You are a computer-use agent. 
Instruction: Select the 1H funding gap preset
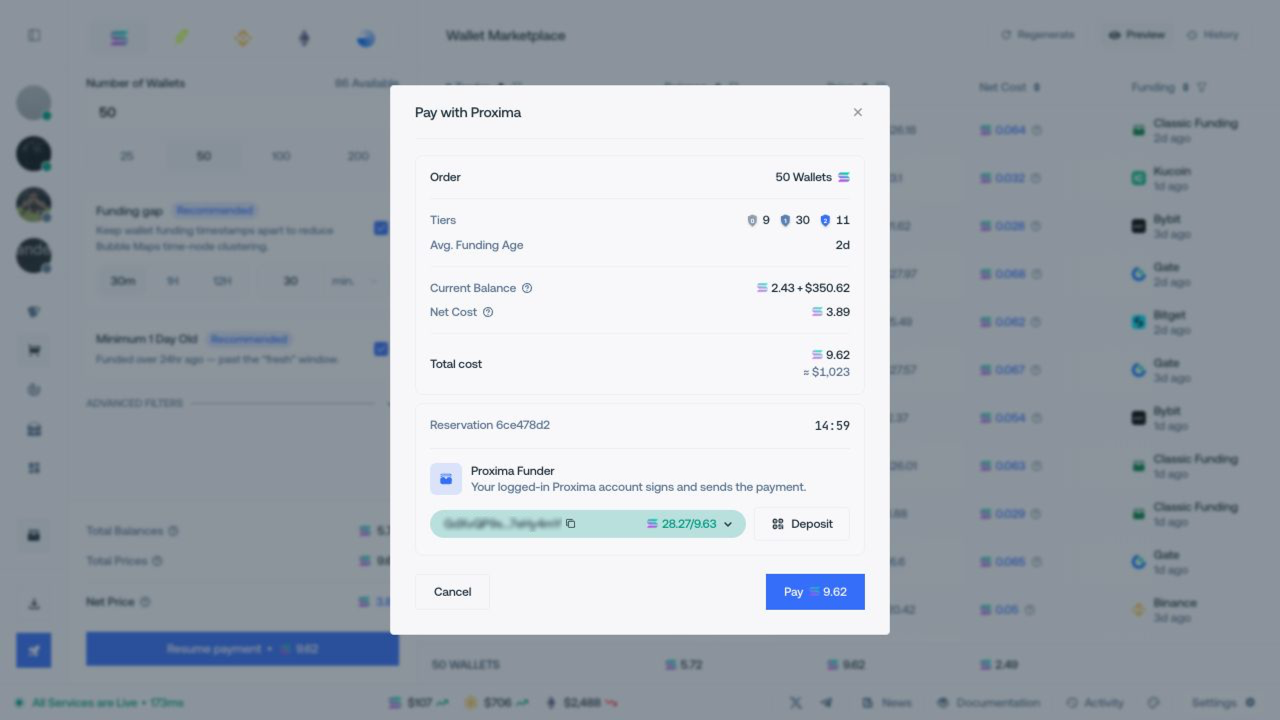(172, 281)
